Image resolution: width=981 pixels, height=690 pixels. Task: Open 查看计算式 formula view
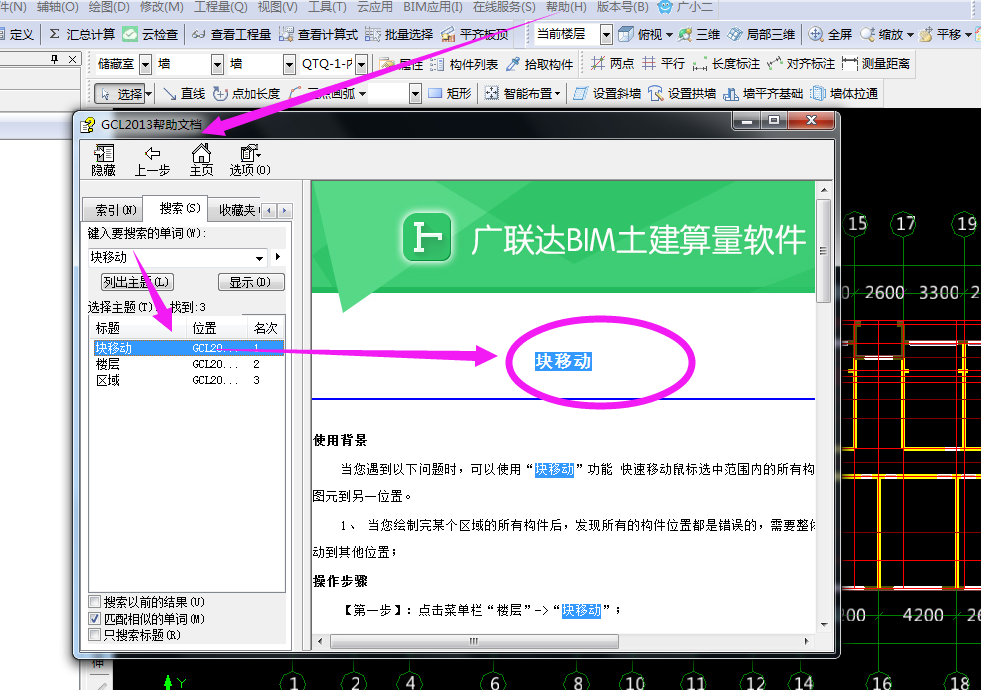(x=318, y=34)
